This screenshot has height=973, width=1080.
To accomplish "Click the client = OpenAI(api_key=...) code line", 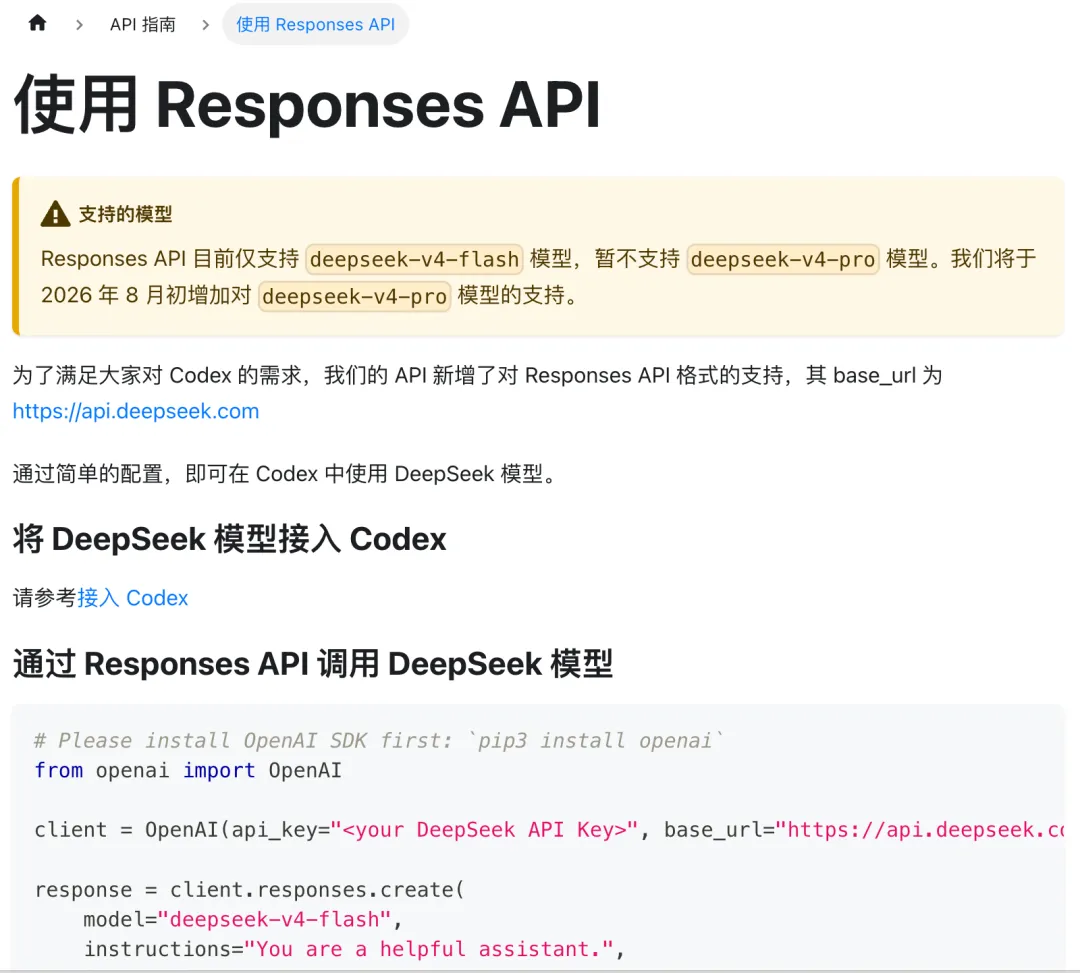I will (x=549, y=830).
